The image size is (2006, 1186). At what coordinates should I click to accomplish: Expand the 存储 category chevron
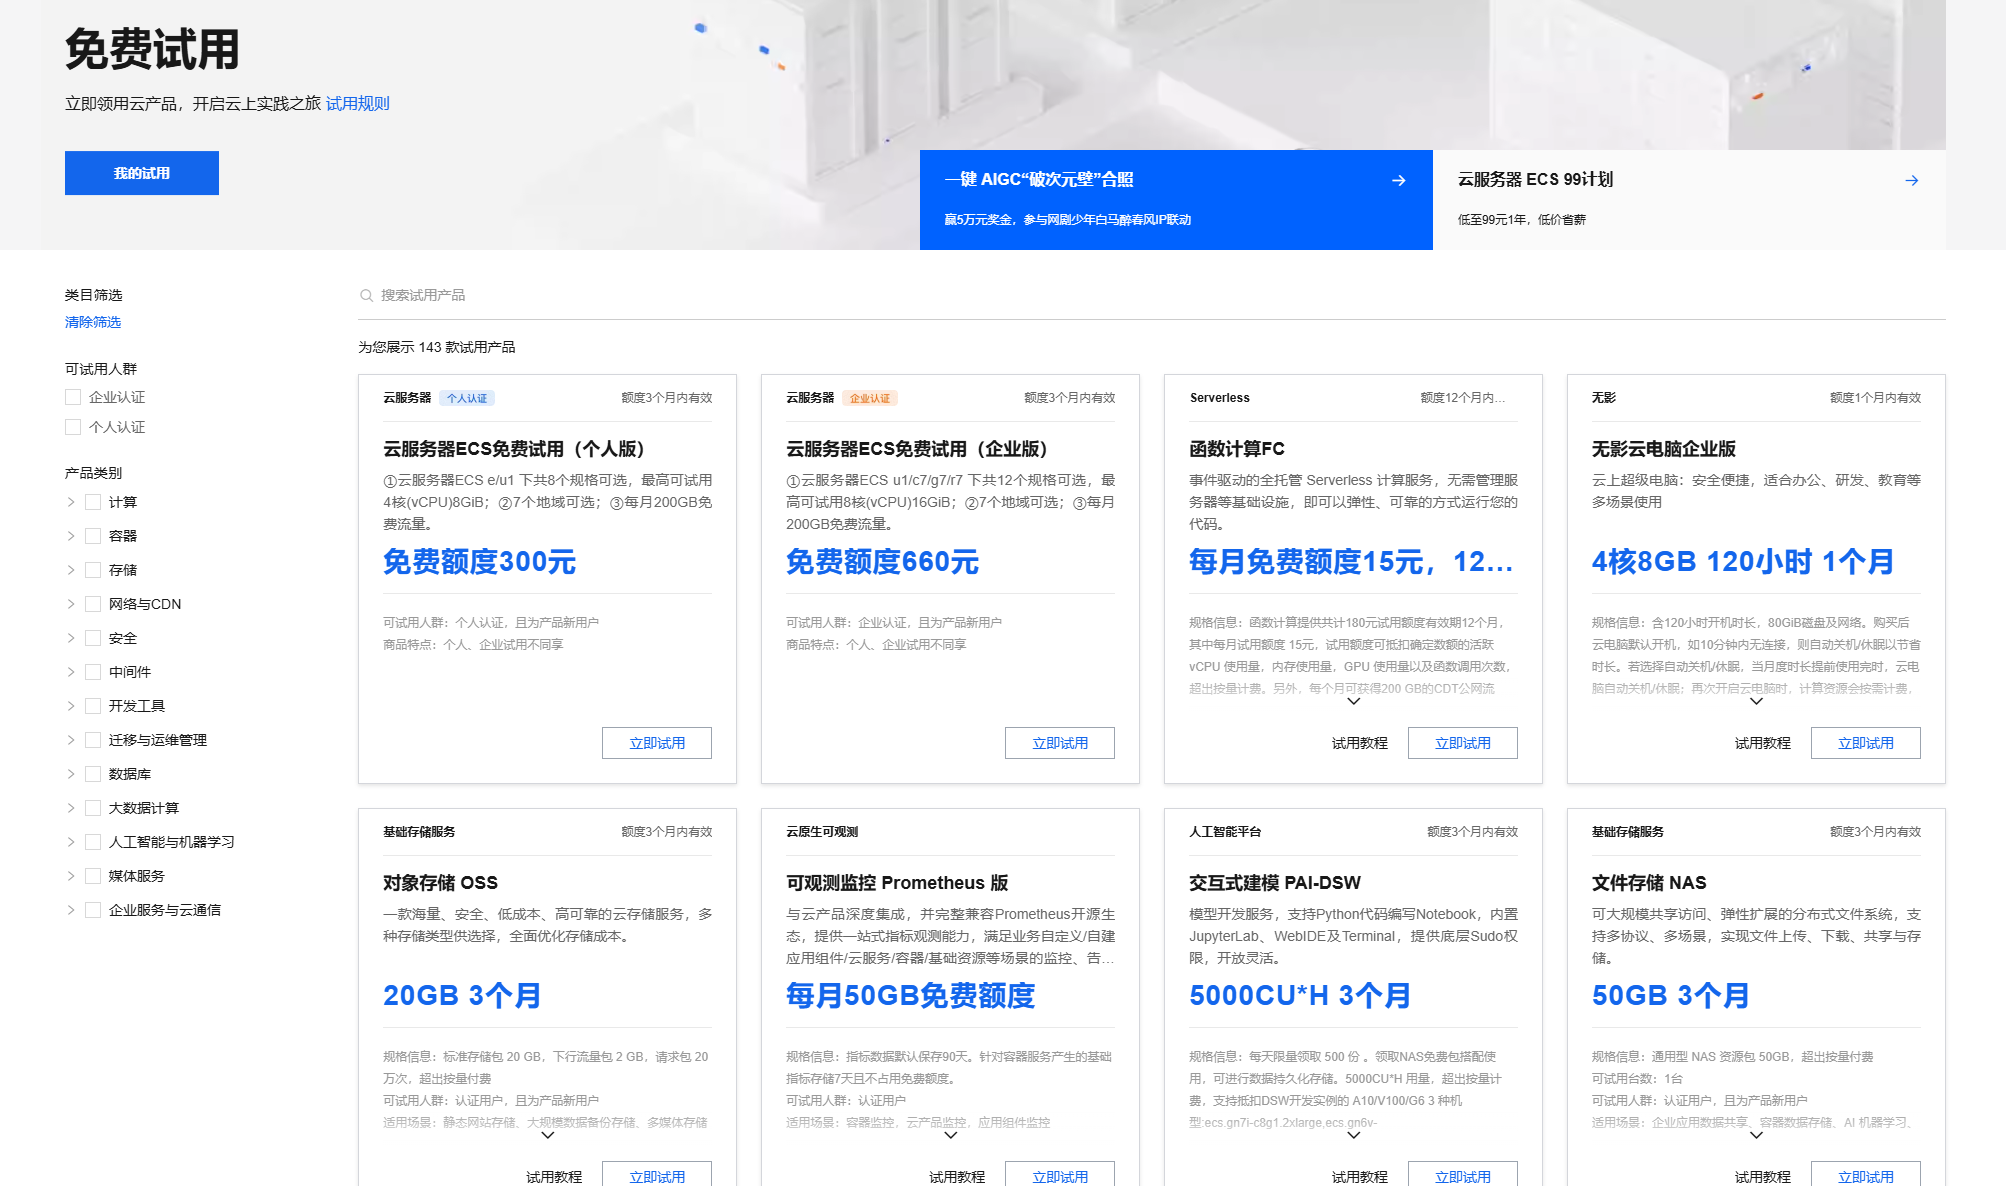click(x=71, y=570)
